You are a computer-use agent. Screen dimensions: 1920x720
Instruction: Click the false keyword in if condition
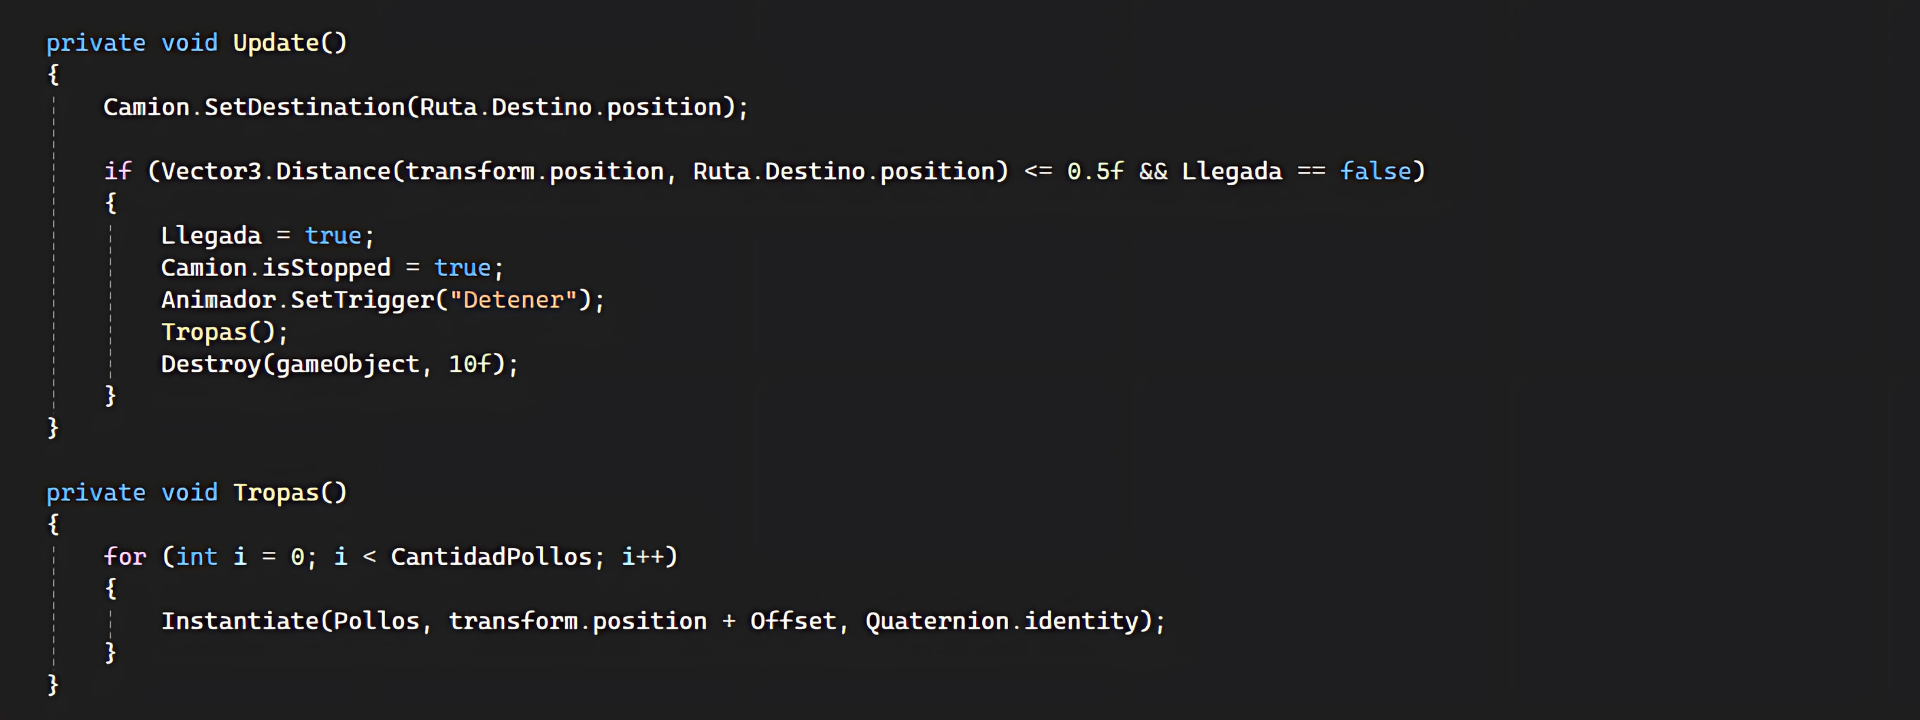(x=1375, y=171)
